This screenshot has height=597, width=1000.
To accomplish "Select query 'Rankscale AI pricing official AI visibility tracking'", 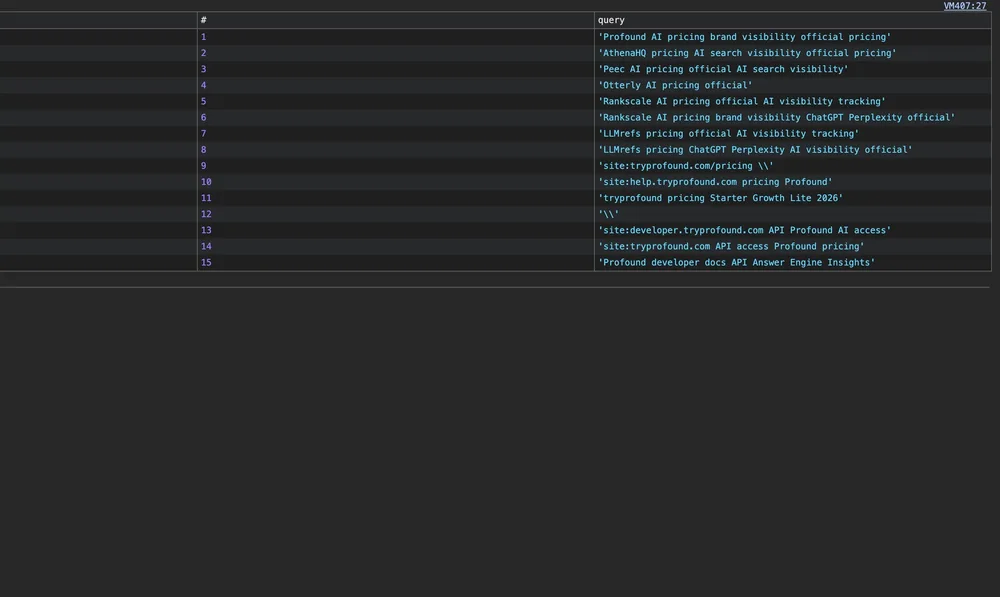I will point(742,101).
